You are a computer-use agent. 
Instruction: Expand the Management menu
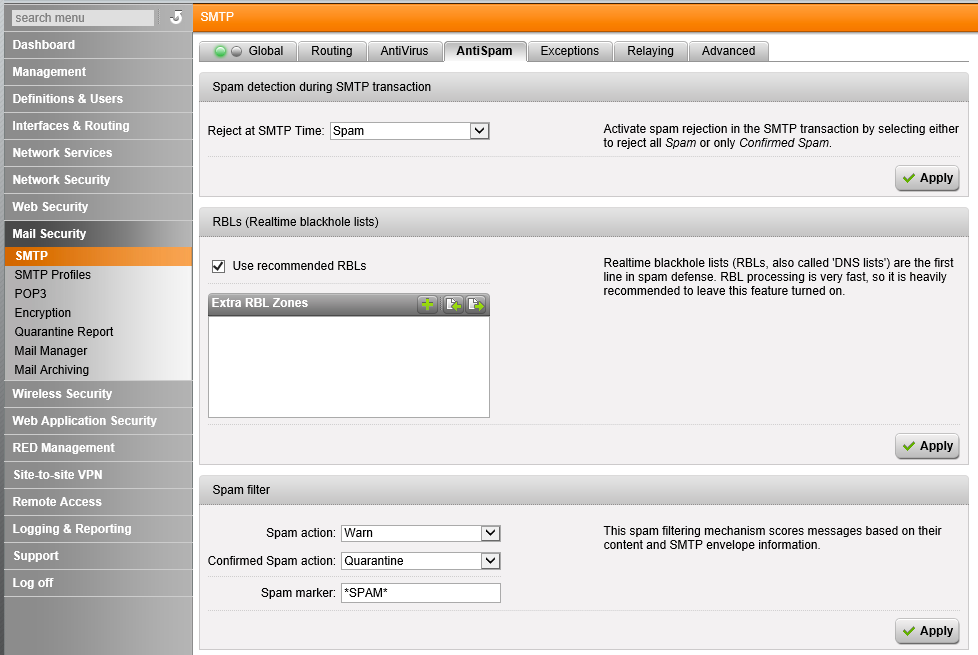click(98, 72)
